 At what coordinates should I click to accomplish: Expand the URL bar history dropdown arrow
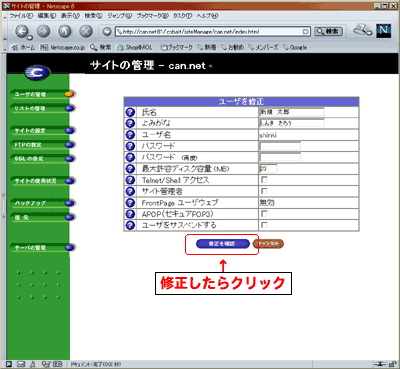305,32
